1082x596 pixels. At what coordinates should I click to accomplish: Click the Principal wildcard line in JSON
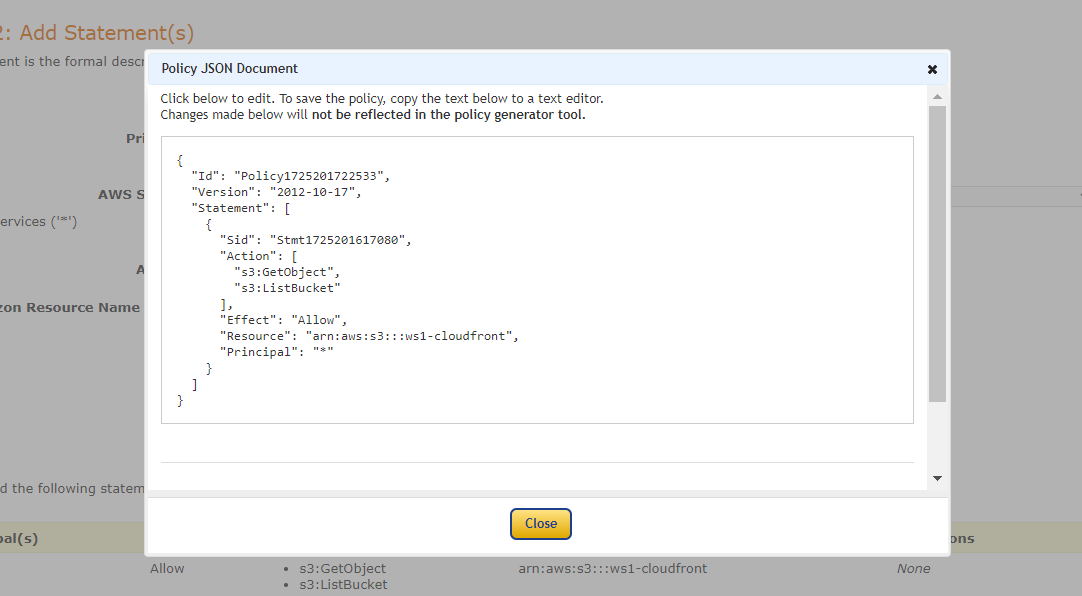(x=276, y=352)
